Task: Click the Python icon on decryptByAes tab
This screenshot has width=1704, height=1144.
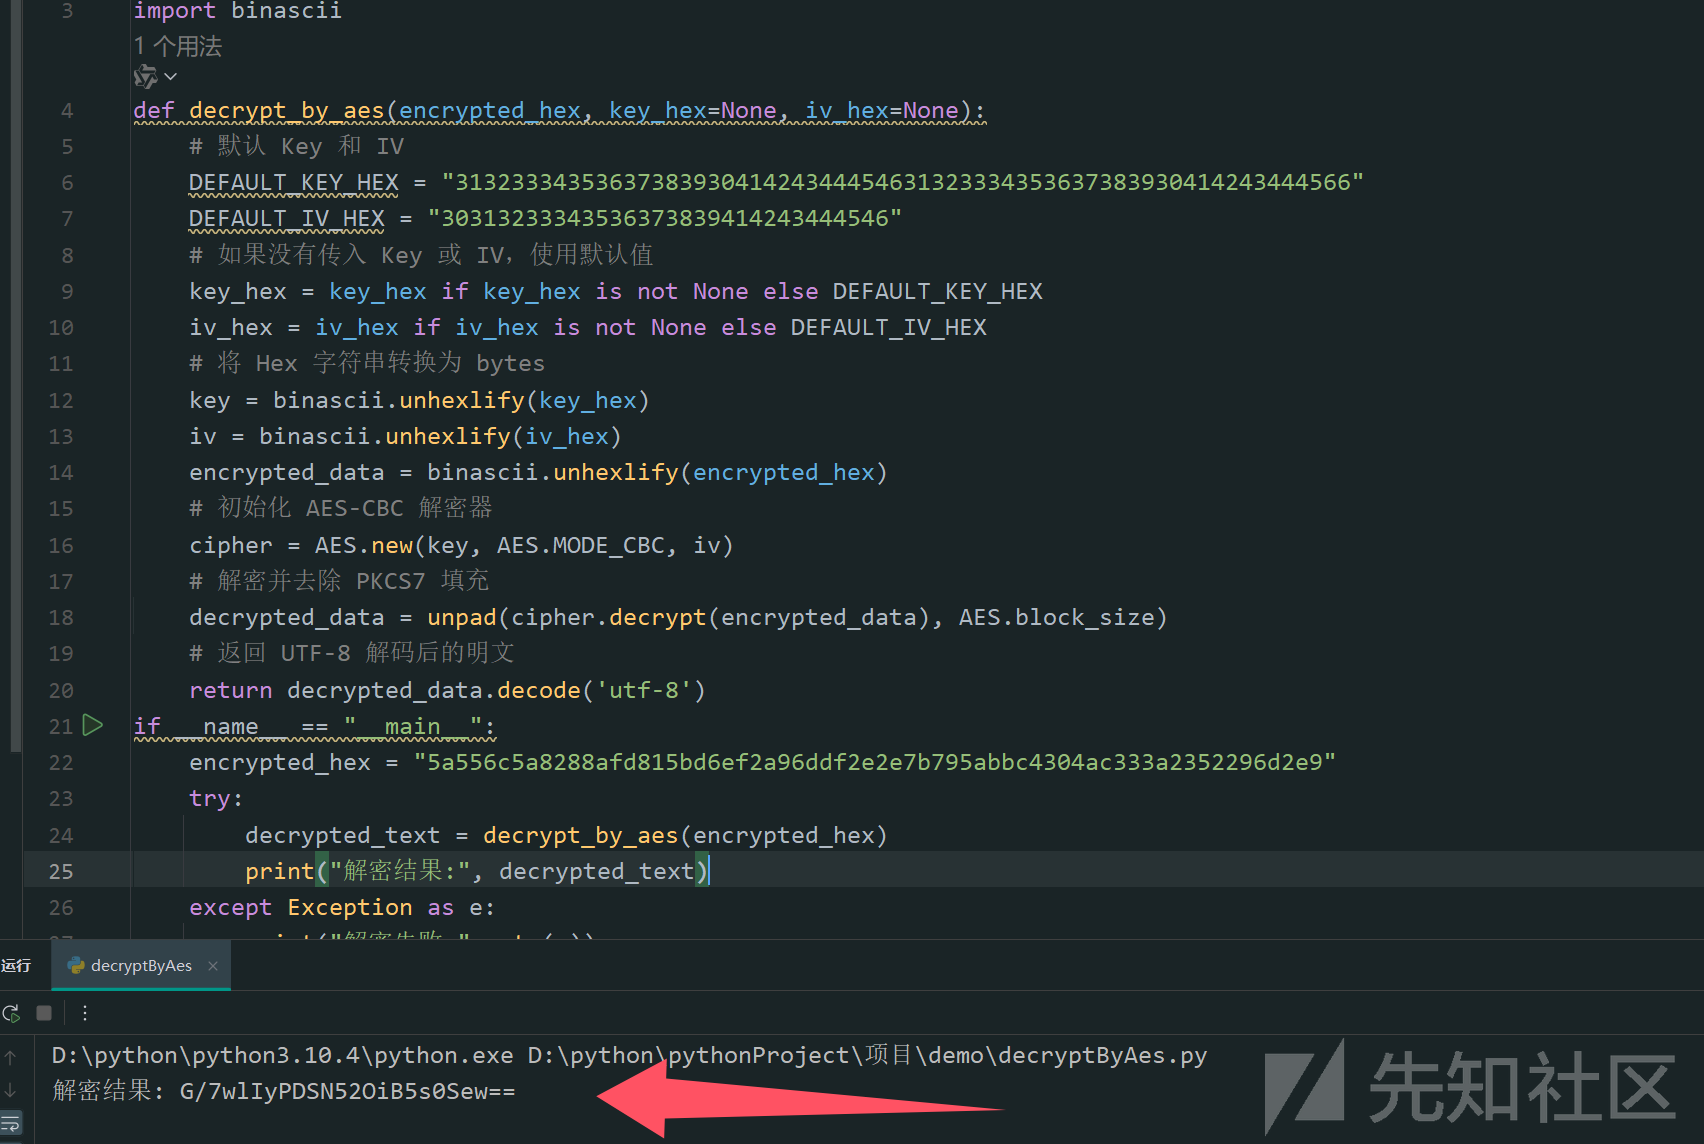Action: (75, 966)
